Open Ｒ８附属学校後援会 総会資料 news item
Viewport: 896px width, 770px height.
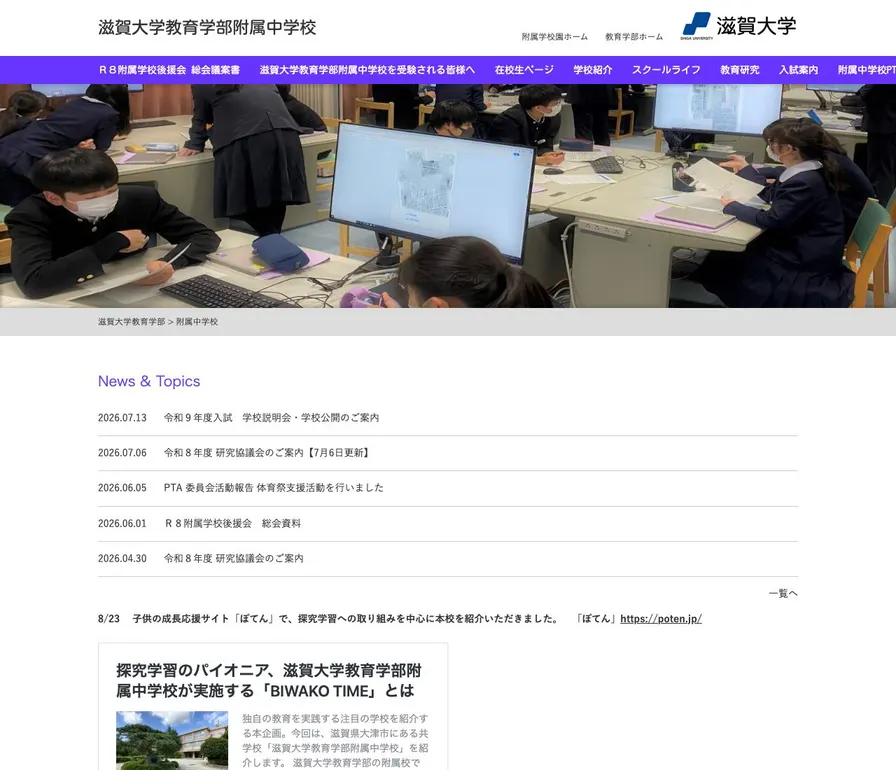click(x=233, y=523)
